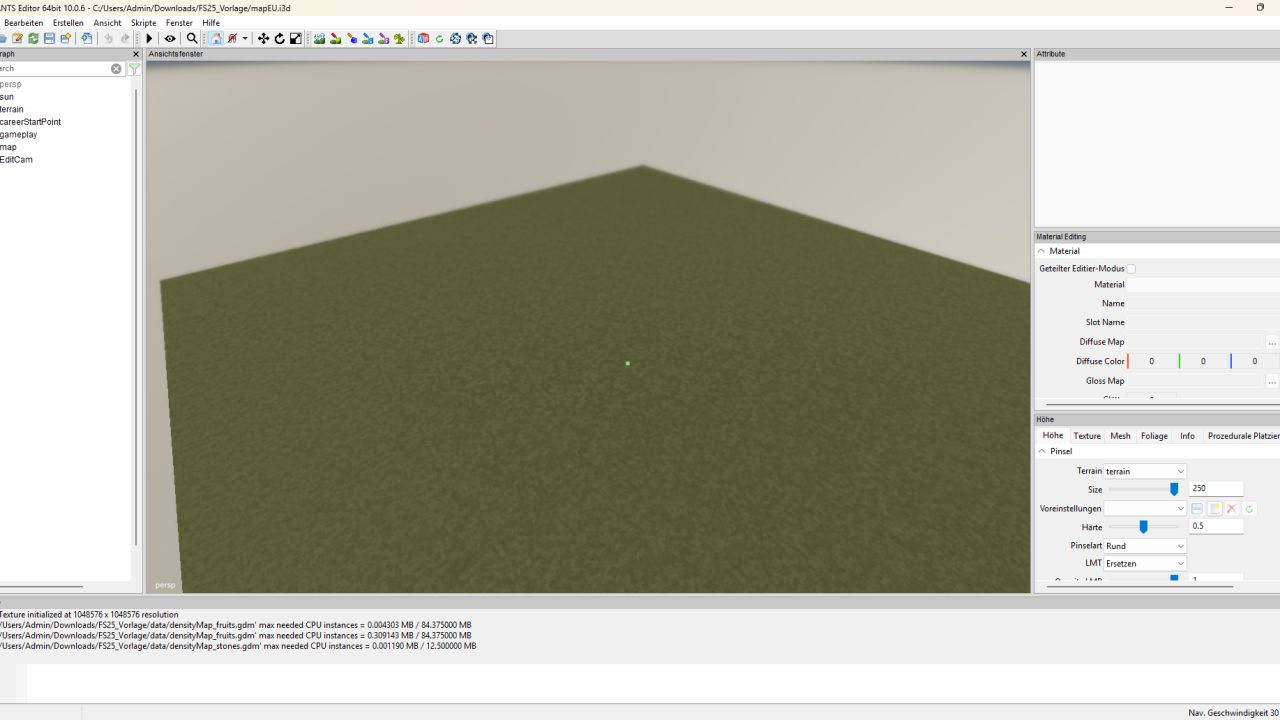Click the Härte slider handle
Image resolution: width=1280 pixels, height=720 pixels.
click(x=1143, y=527)
